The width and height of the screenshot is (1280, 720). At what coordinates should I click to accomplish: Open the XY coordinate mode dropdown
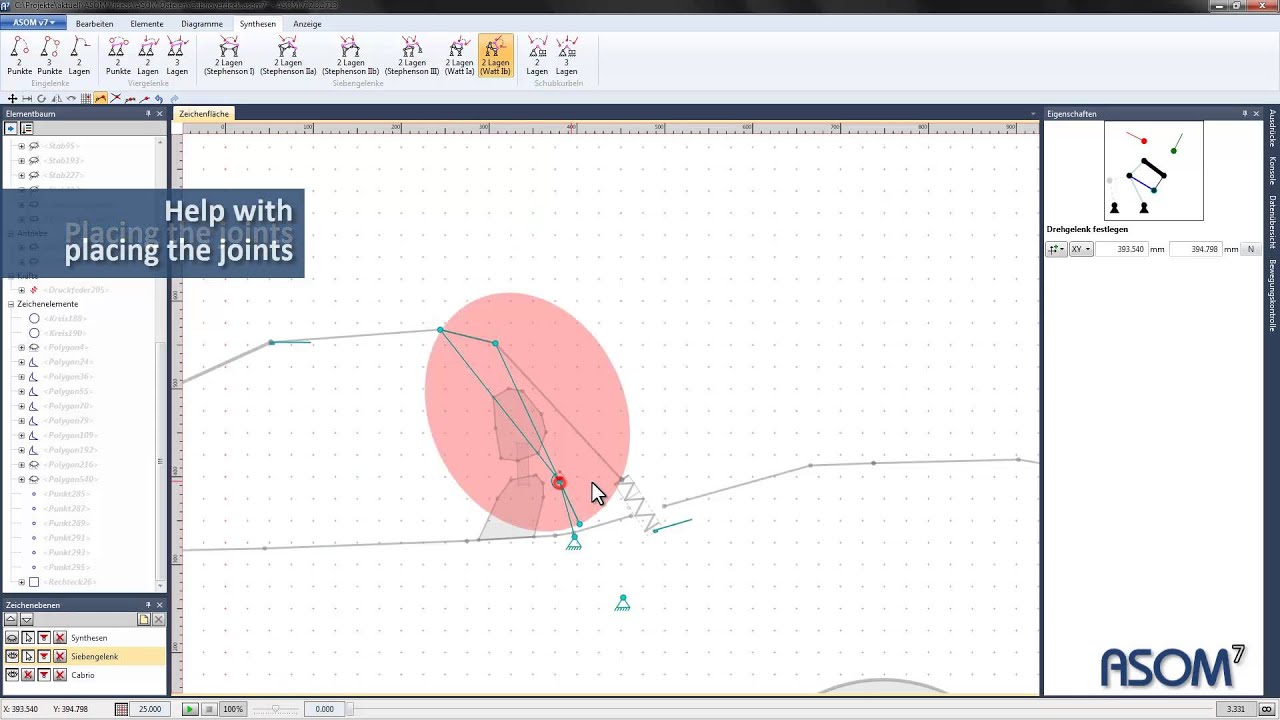(x=1081, y=249)
